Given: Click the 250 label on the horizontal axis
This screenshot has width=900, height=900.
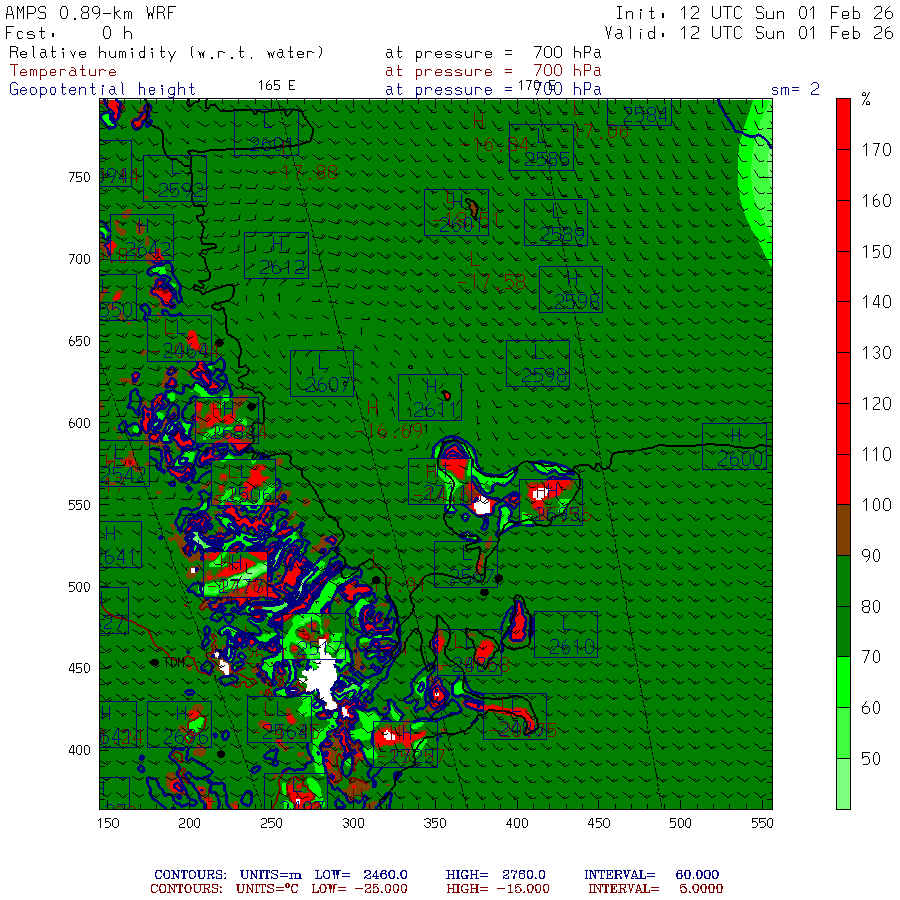Looking at the screenshot, I should coord(271,823).
